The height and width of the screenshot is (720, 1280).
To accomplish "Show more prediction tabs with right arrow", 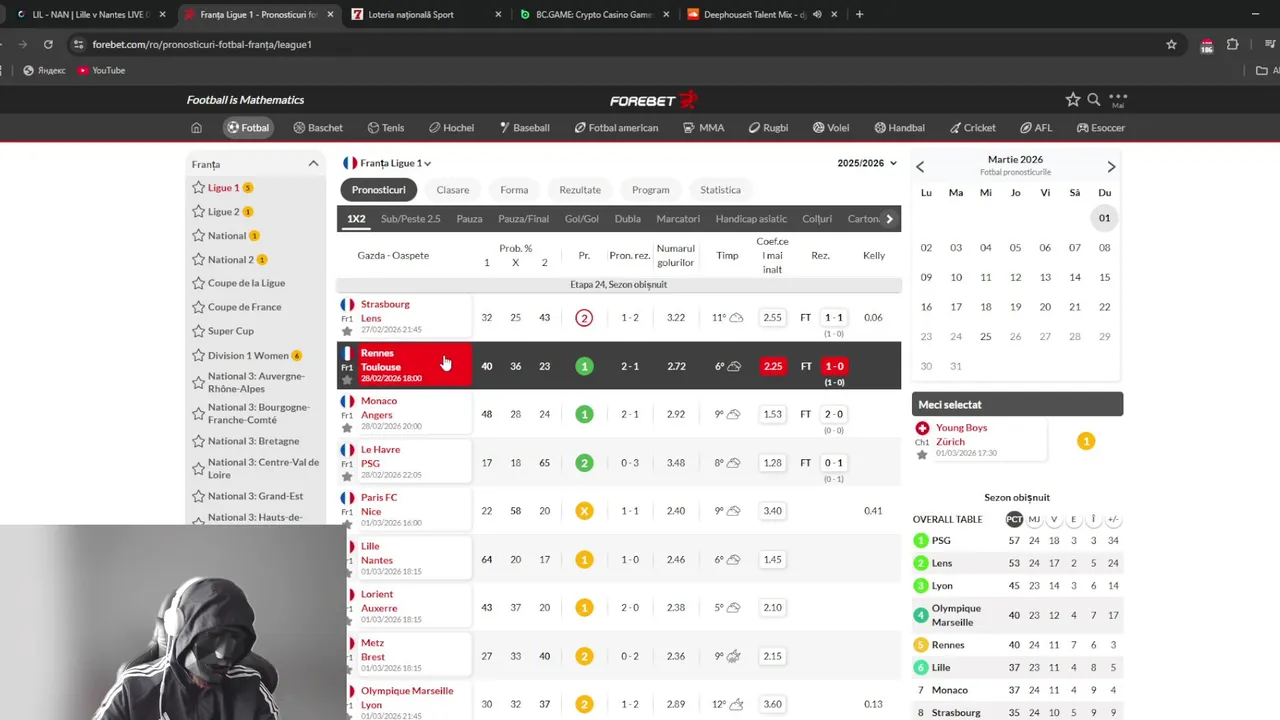I will 889,219.
